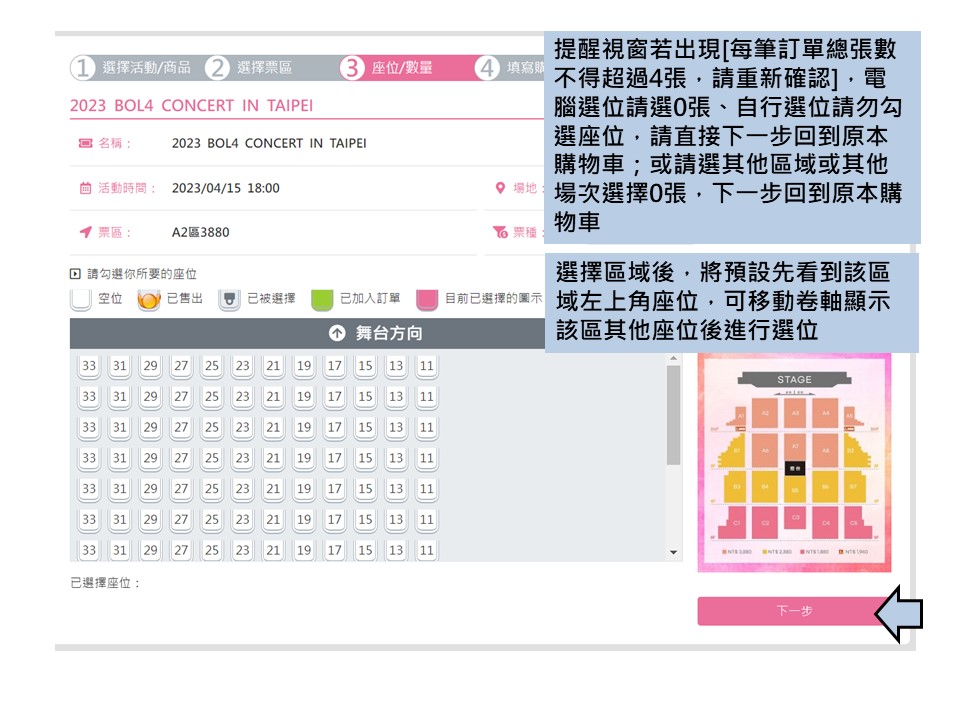Screen dimensions: 960x720
Task: Select seat 15 in the first seat row
Action: [x=366, y=366]
